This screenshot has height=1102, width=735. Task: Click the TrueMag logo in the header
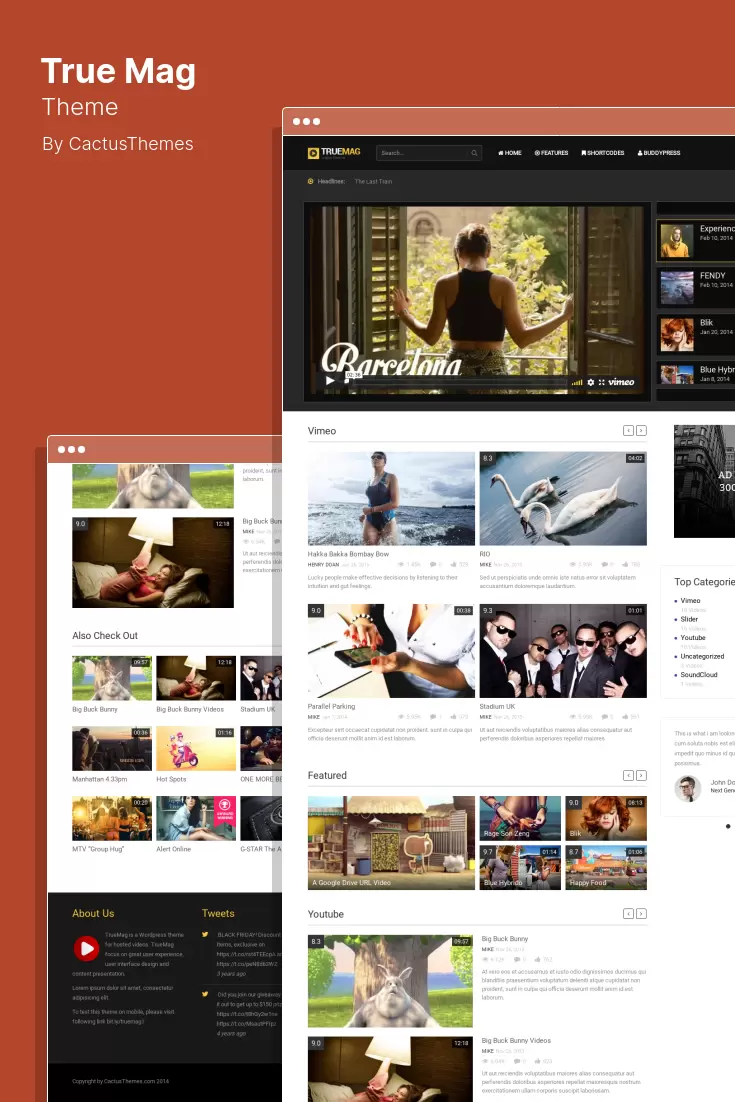[334, 153]
